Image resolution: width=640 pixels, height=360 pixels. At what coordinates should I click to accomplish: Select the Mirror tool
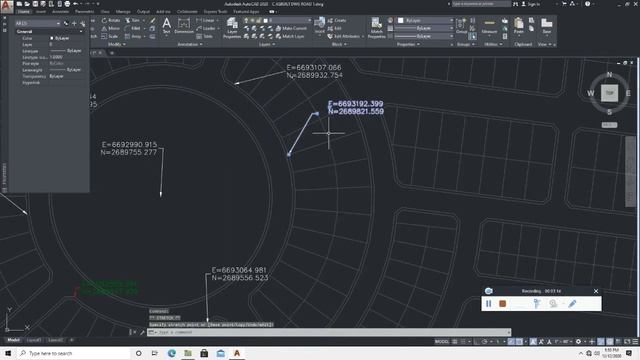pos(111,29)
